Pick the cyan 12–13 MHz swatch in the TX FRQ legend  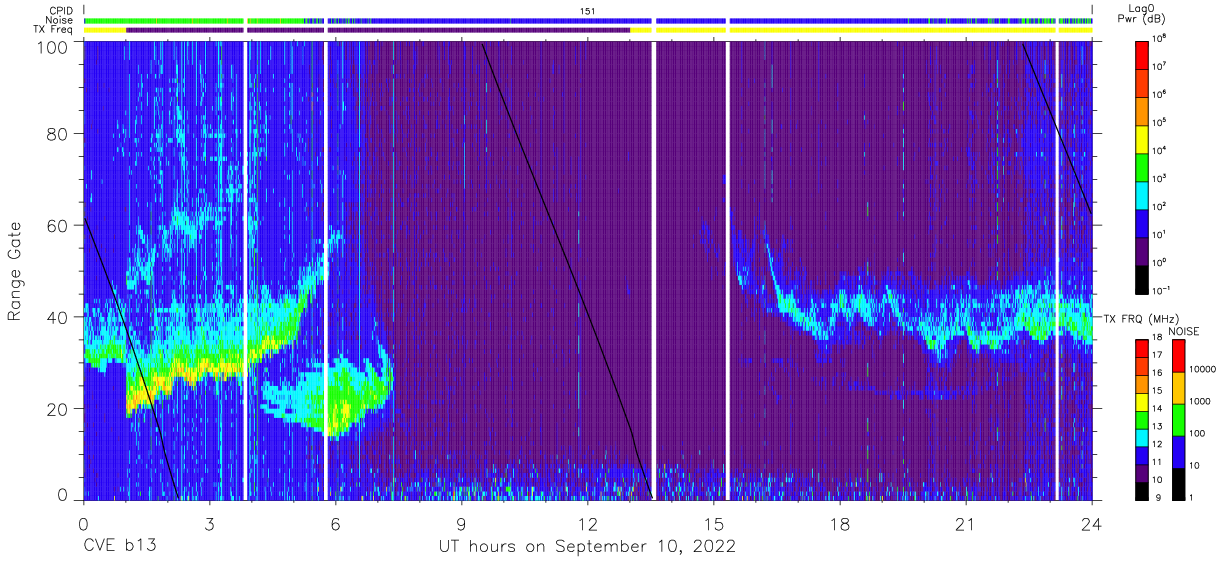click(x=1142, y=436)
